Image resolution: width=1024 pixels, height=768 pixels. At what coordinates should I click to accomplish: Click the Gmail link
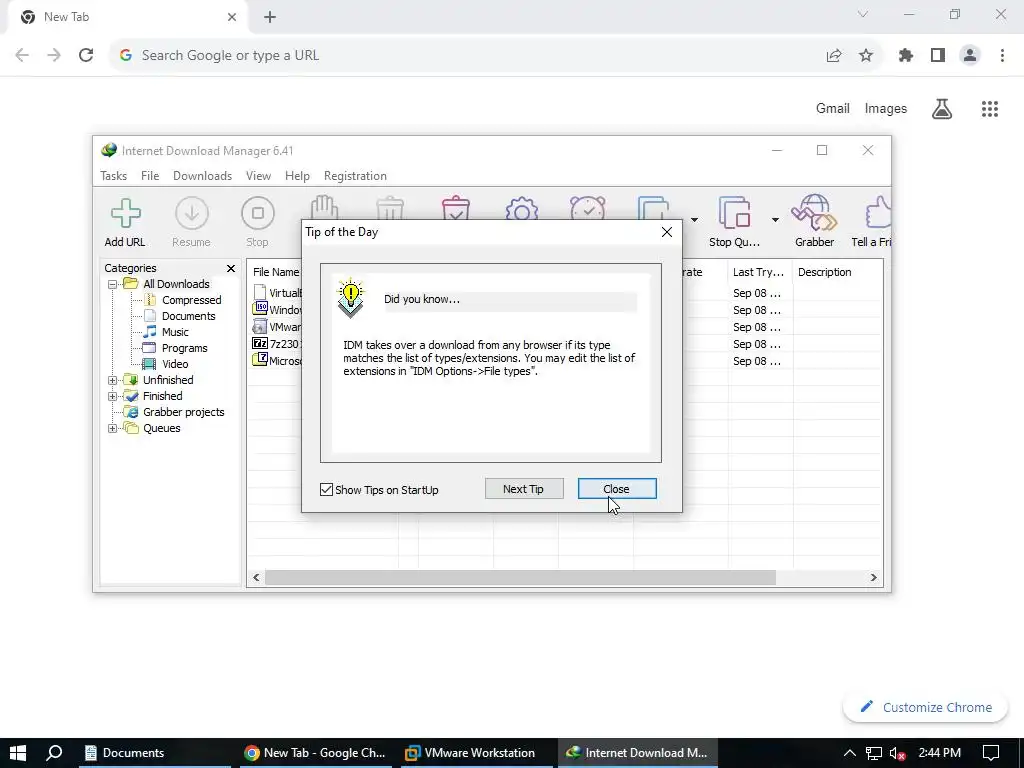(x=833, y=108)
